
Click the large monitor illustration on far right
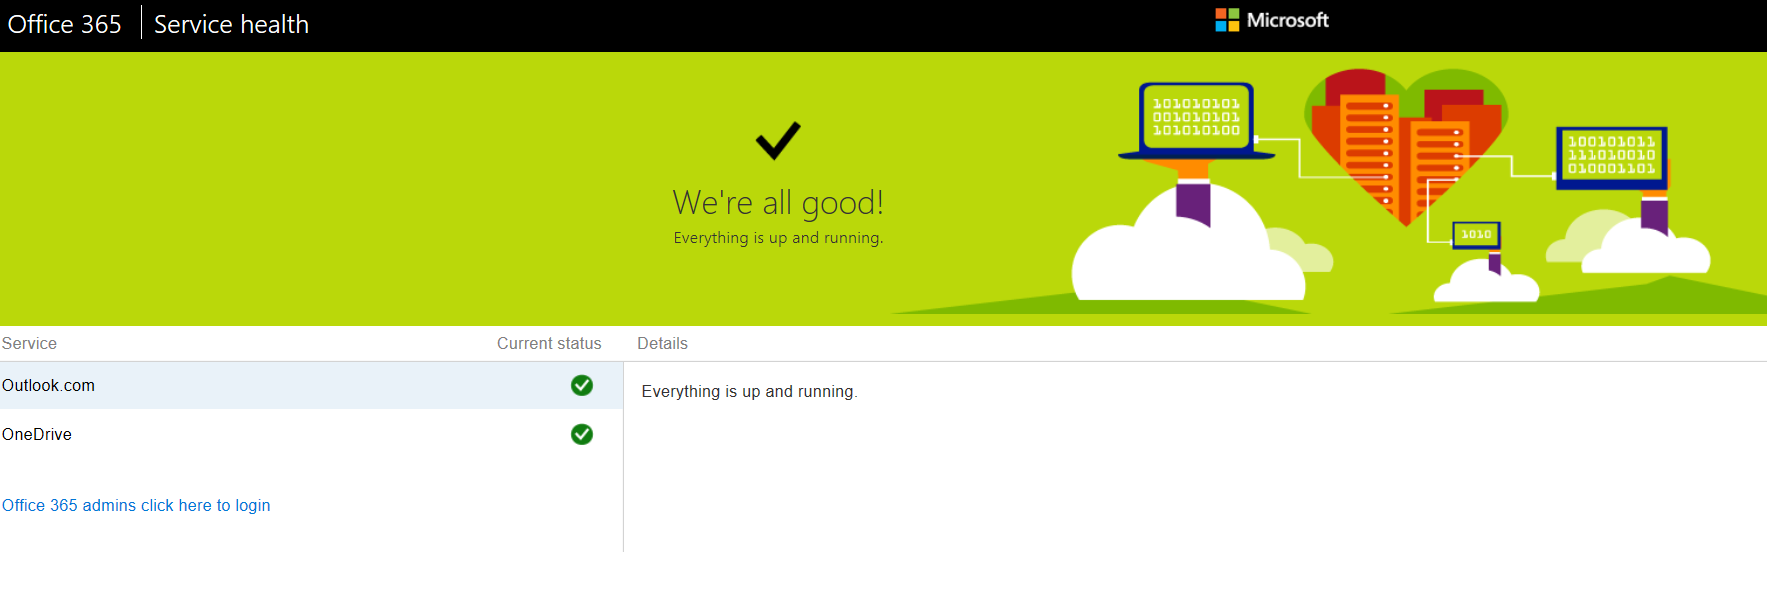(x=1611, y=156)
